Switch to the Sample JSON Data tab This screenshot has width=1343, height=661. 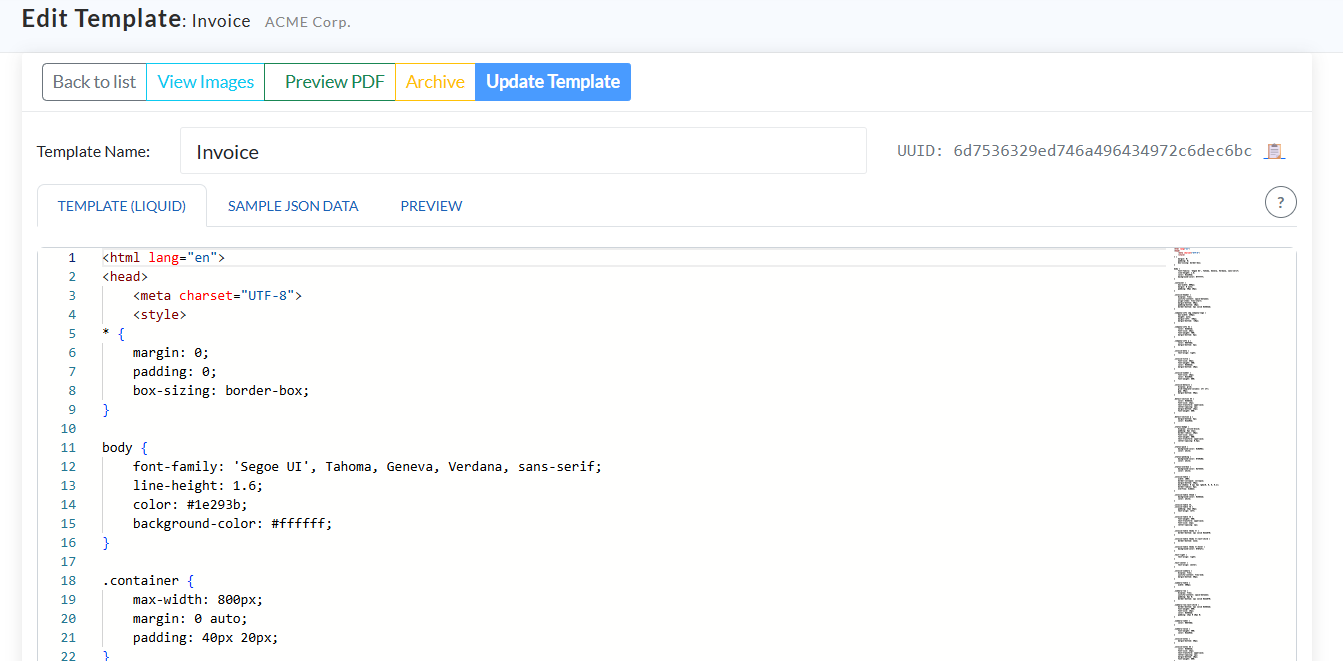(293, 206)
